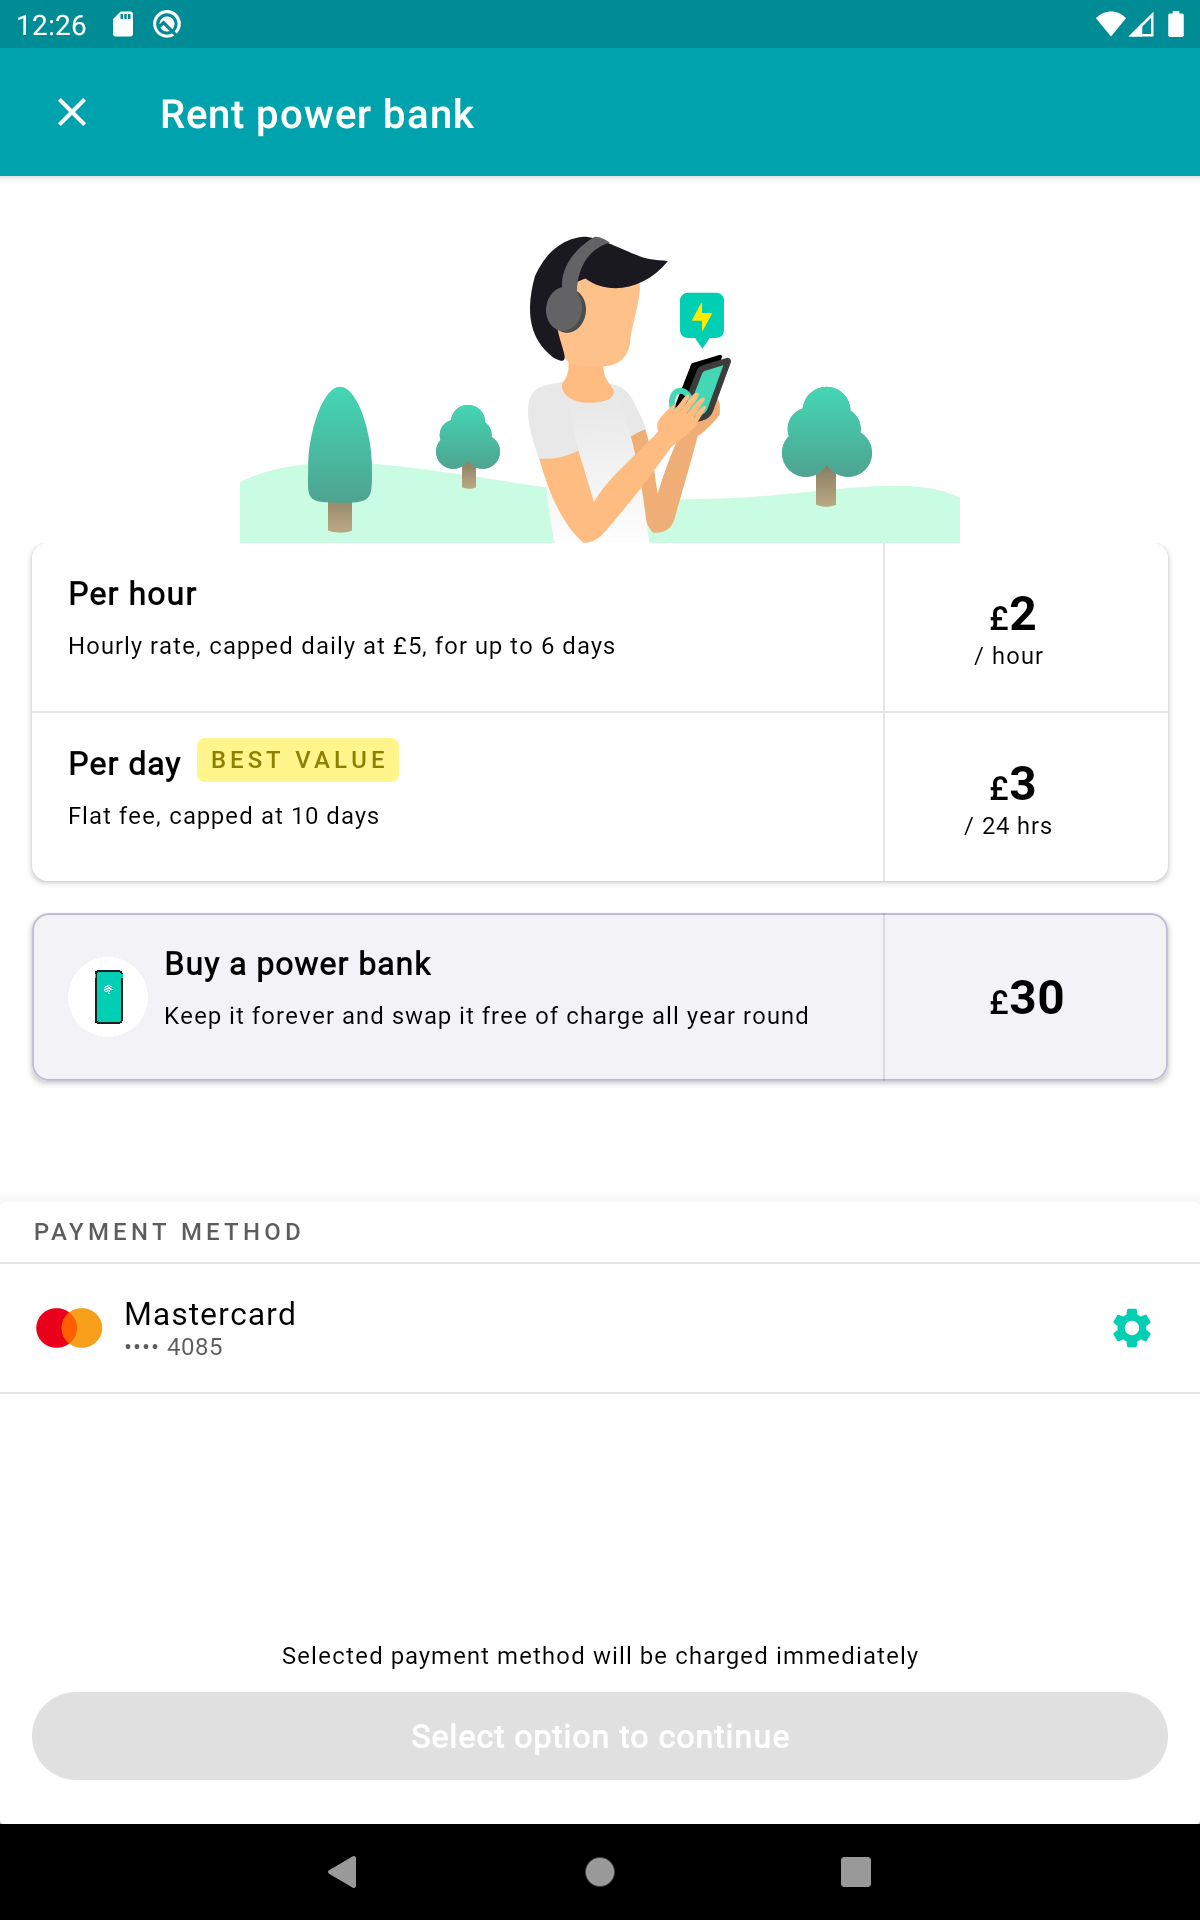The image size is (1200, 1920).
Task: Click the BEST VALUE badge
Action: pyautogui.click(x=298, y=760)
